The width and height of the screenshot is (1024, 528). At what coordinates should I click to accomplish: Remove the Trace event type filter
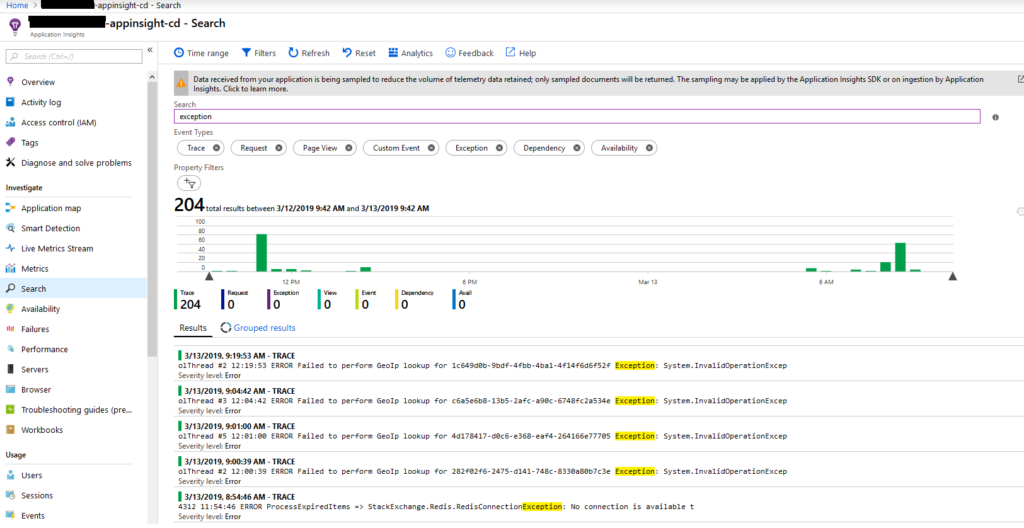coord(216,148)
